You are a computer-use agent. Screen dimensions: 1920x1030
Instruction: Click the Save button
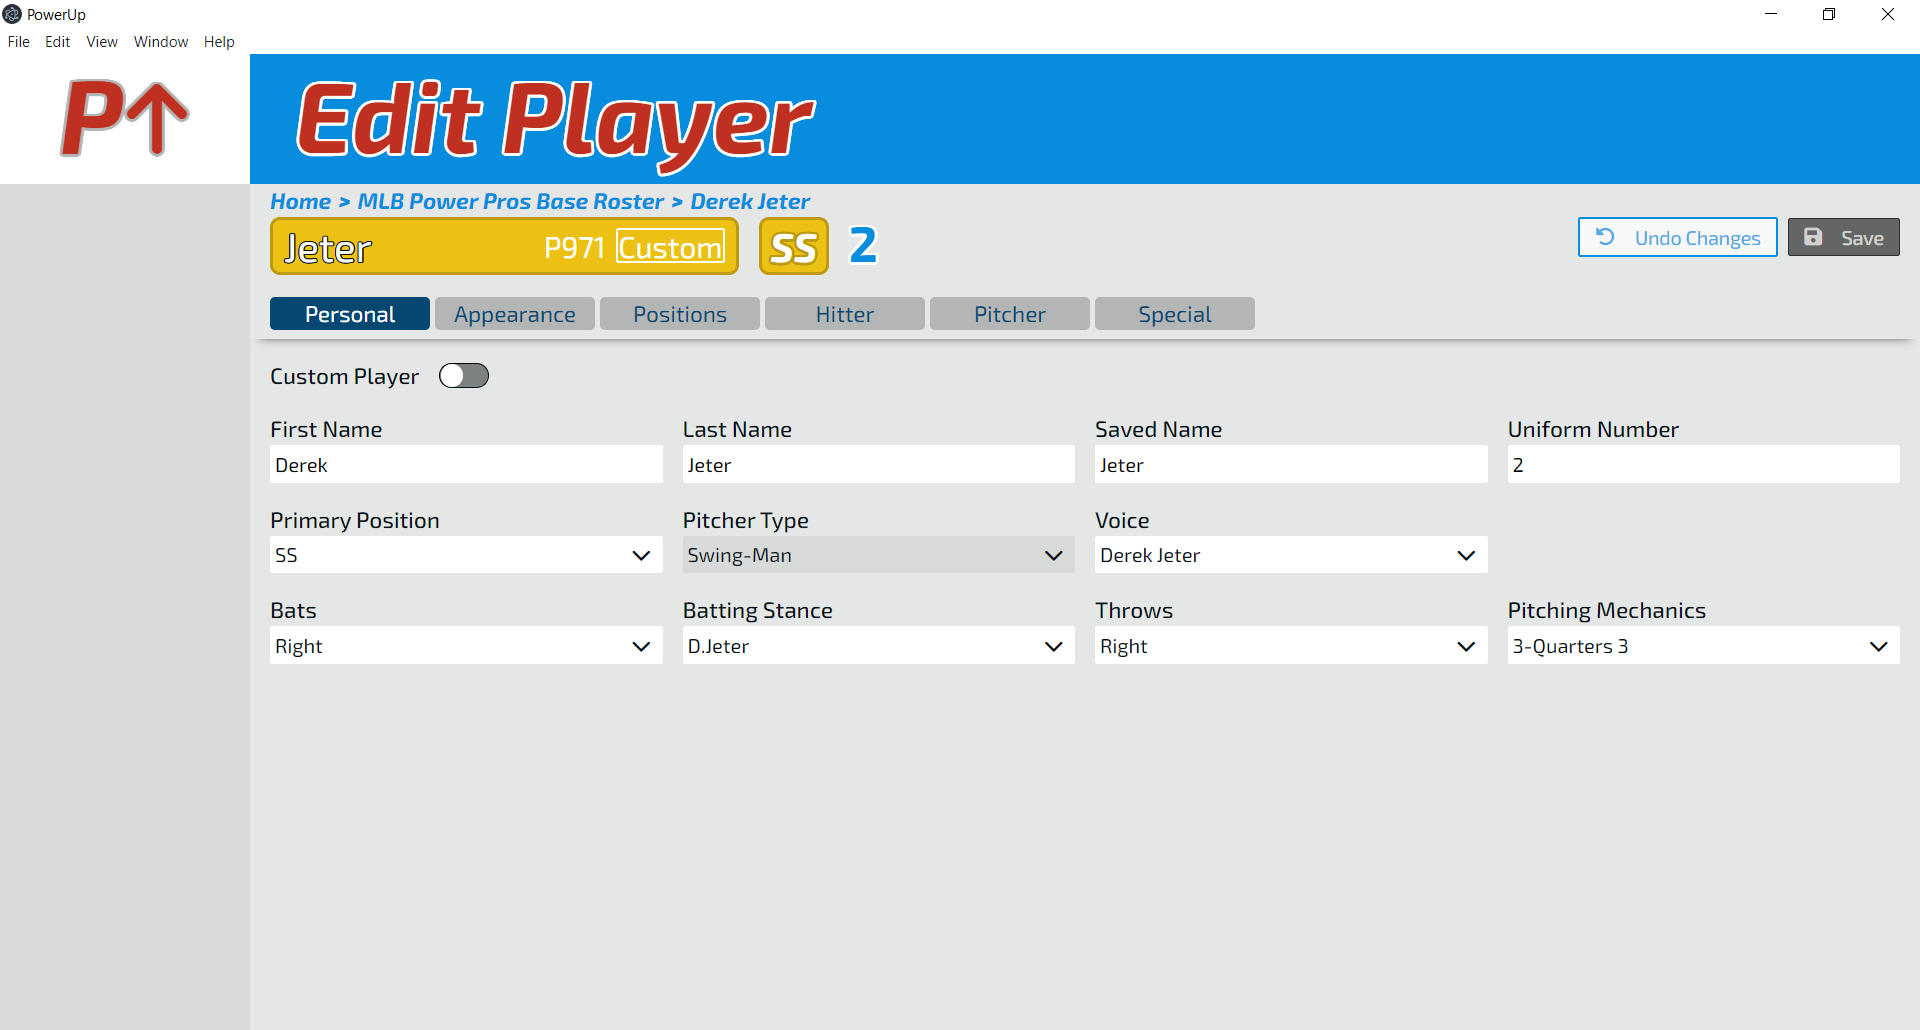tap(1843, 237)
